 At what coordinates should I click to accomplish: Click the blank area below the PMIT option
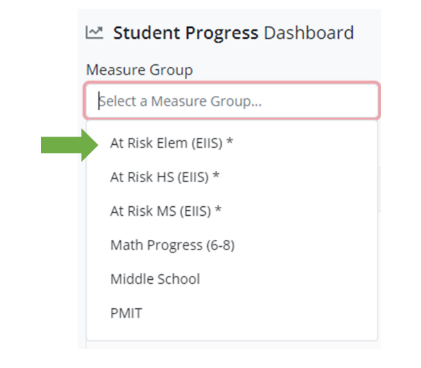pos(232,335)
